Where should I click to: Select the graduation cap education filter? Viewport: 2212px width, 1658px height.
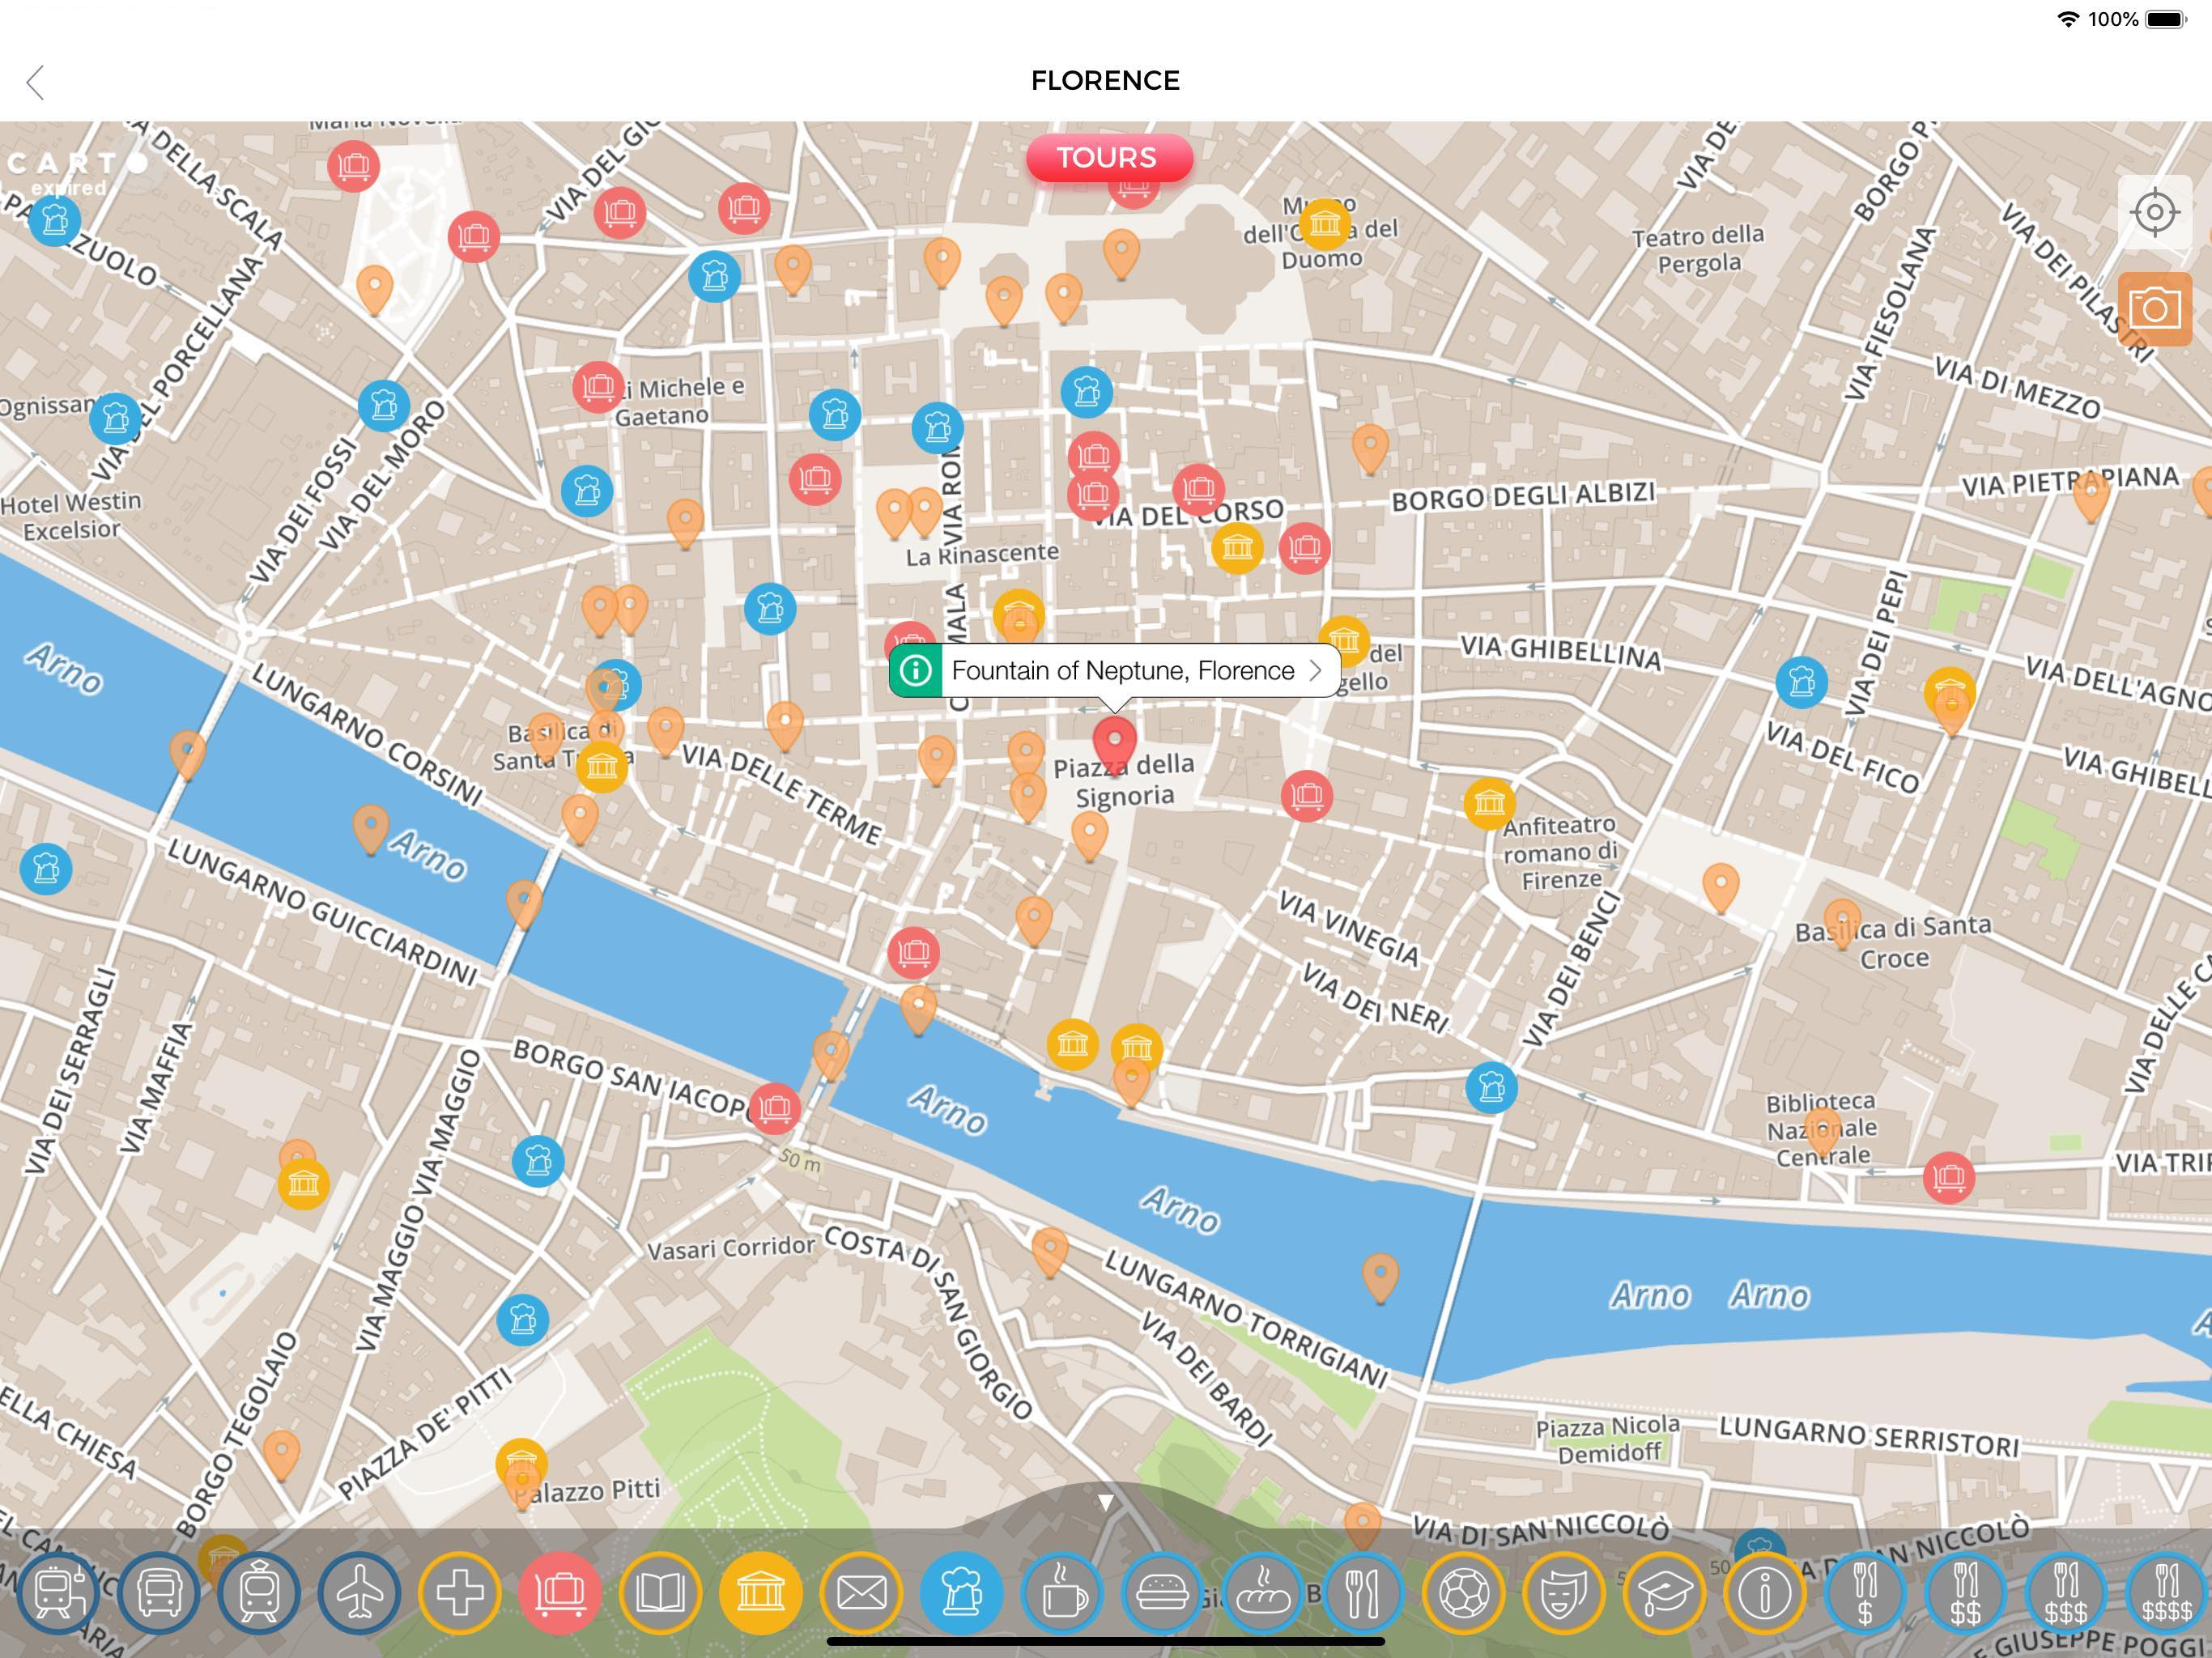[1664, 1592]
